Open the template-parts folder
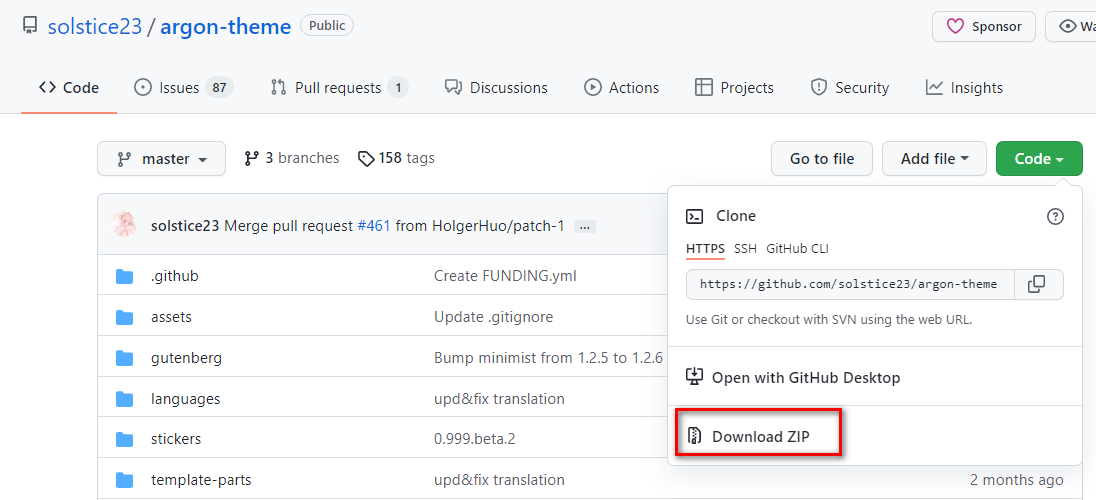Screen dimensions: 1096x500 point(201,480)
